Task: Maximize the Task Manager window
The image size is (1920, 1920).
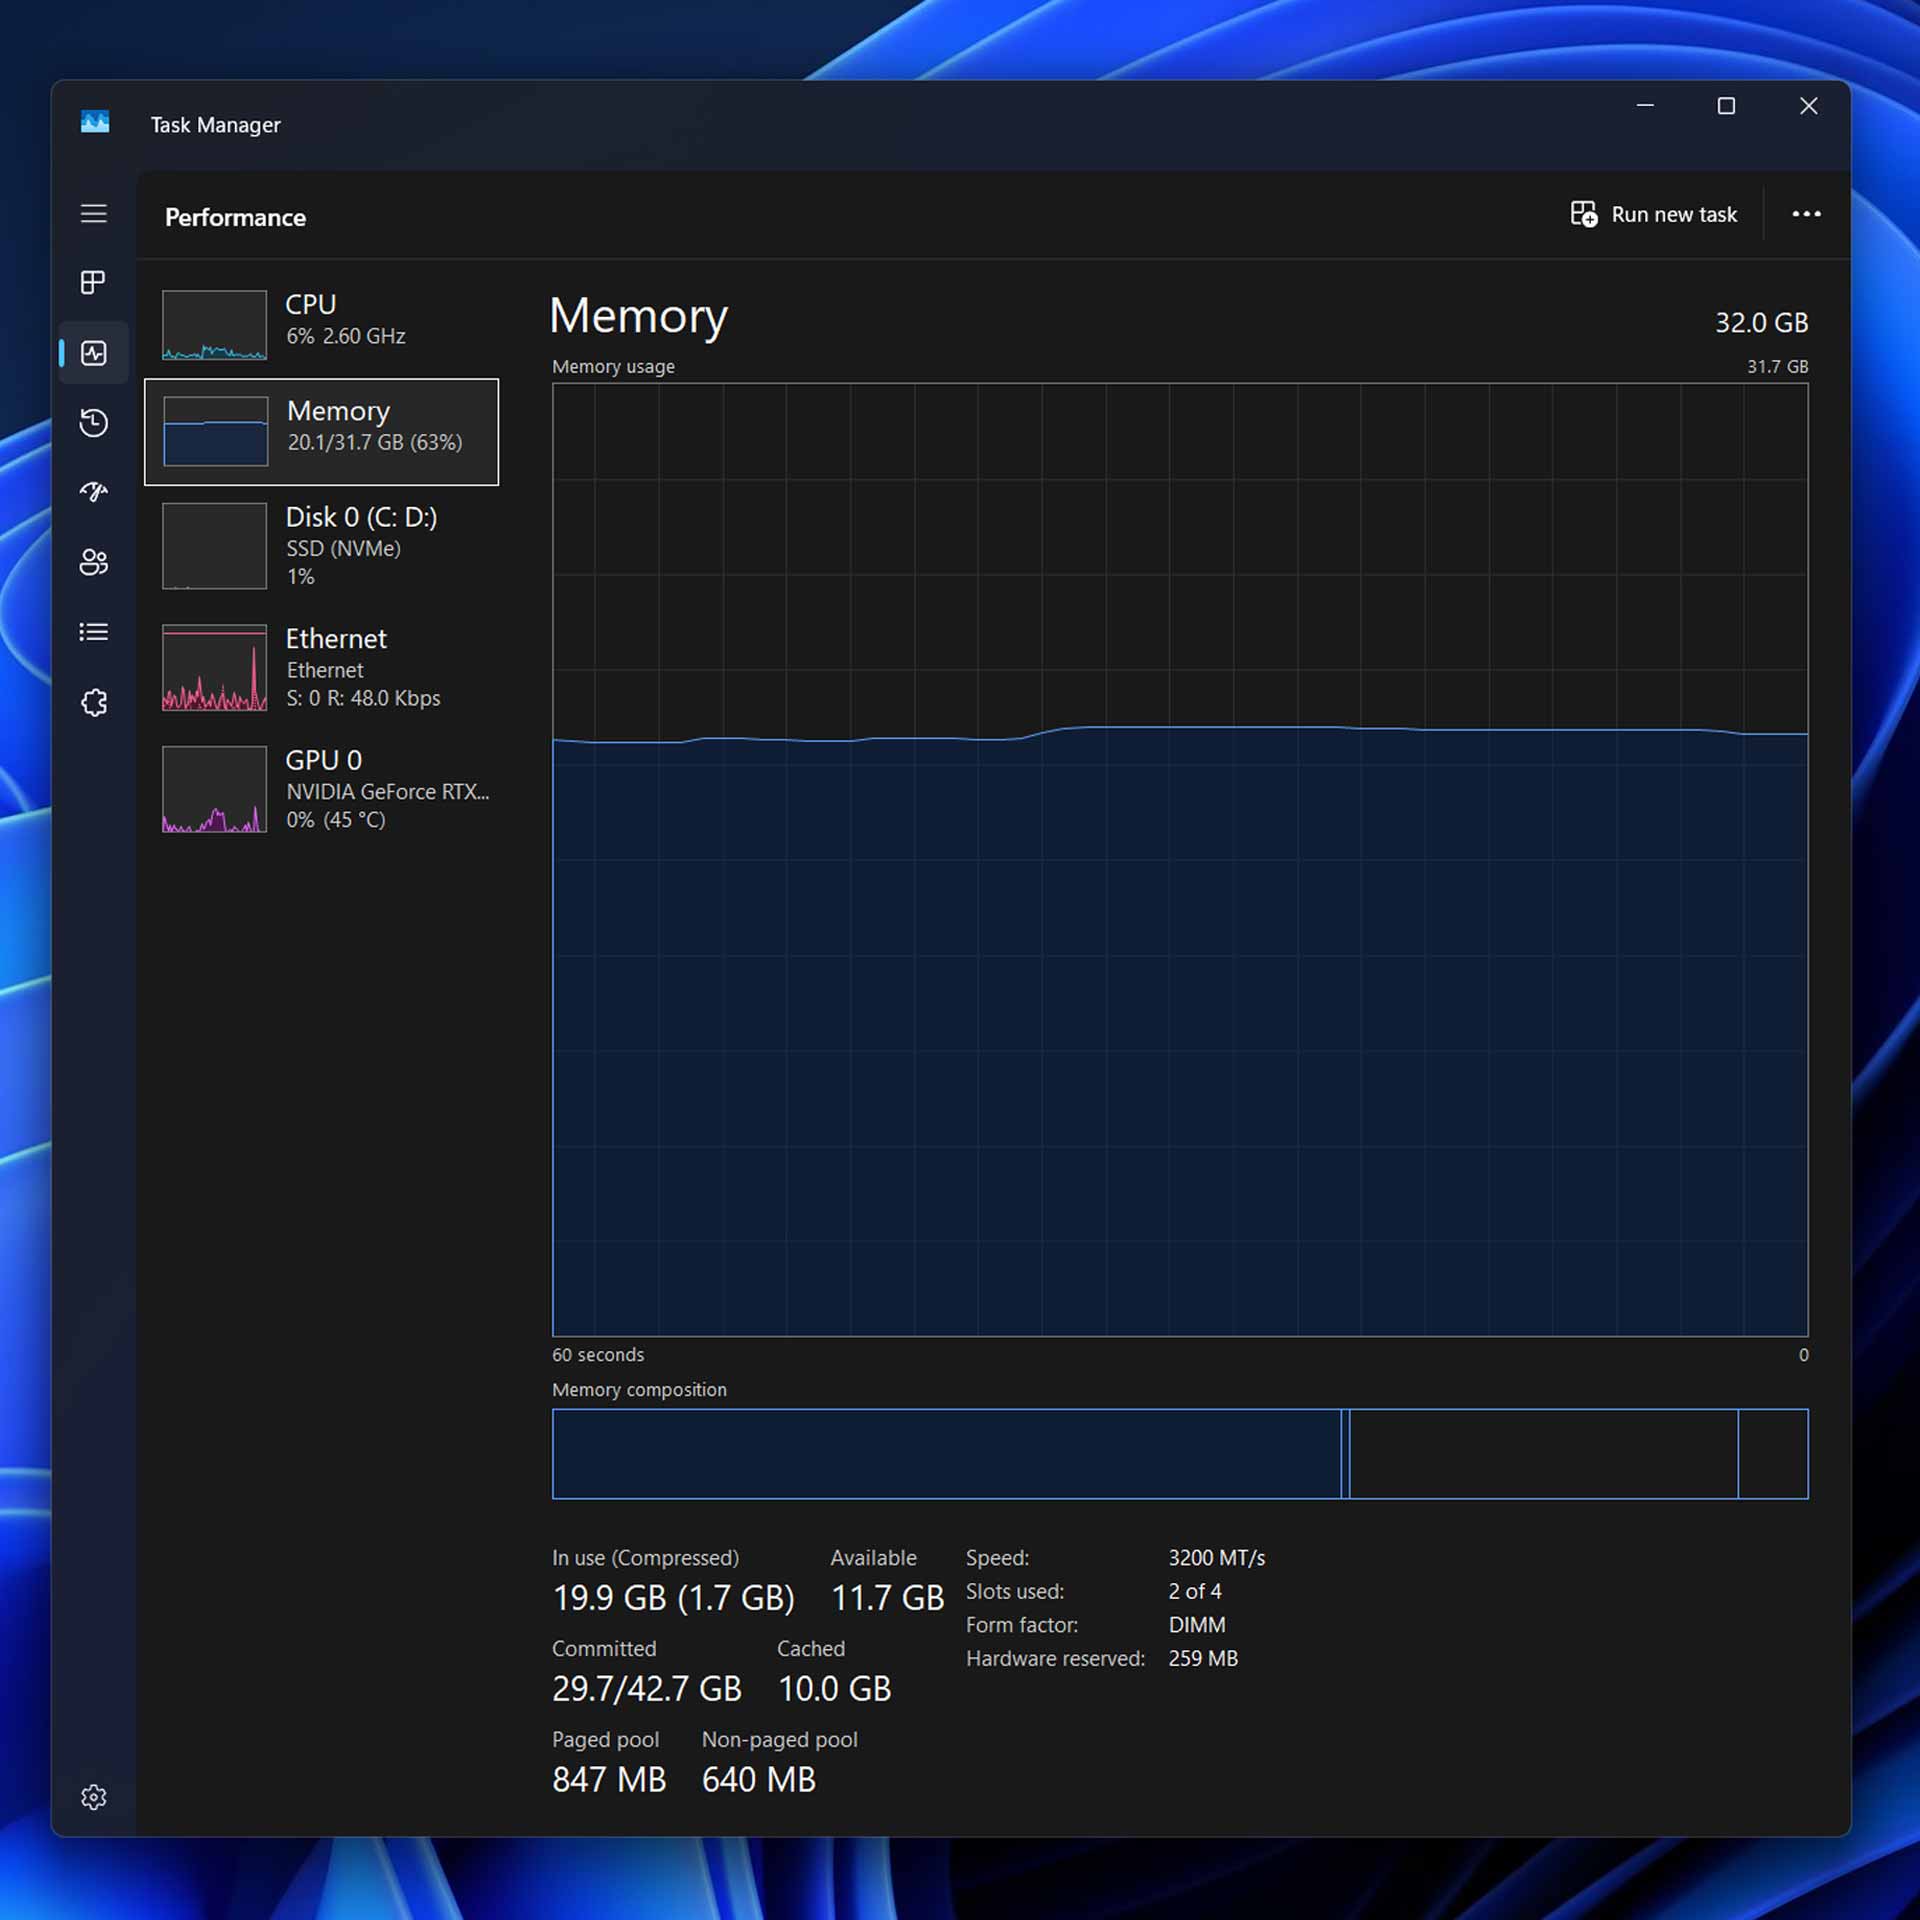Action: tap(1726, 106)
